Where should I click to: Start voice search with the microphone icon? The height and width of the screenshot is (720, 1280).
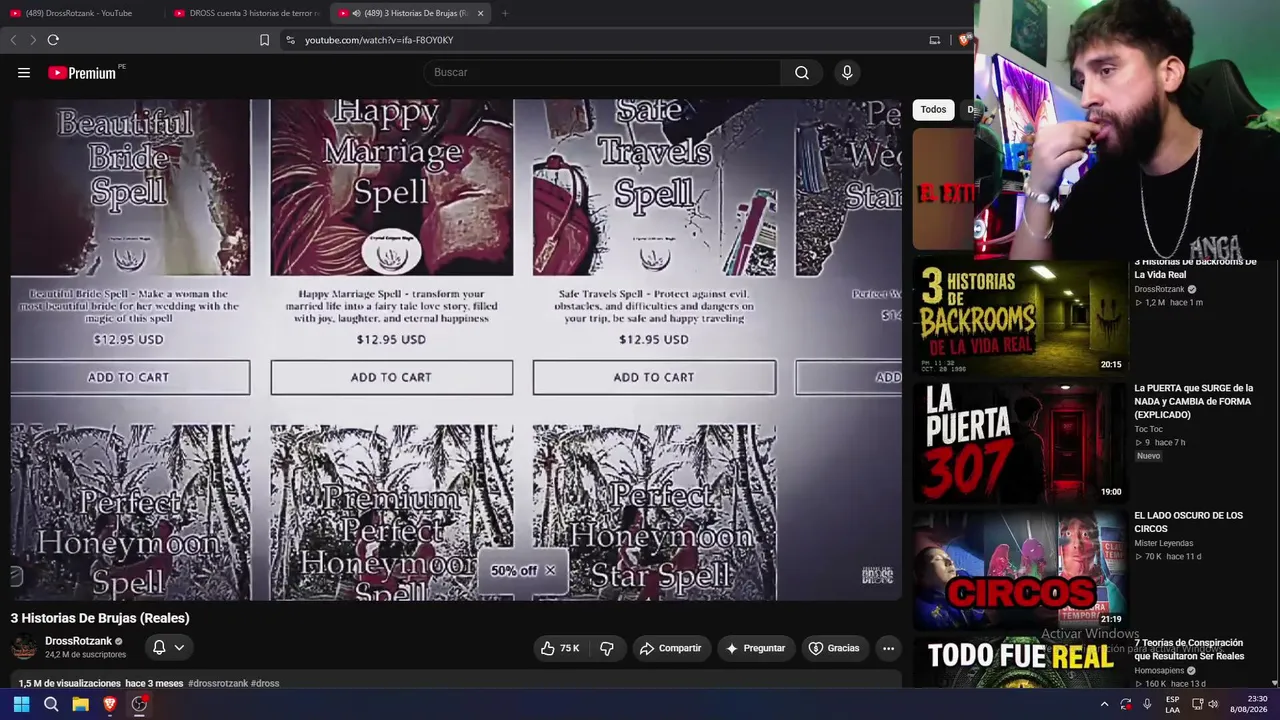(847, 72)
